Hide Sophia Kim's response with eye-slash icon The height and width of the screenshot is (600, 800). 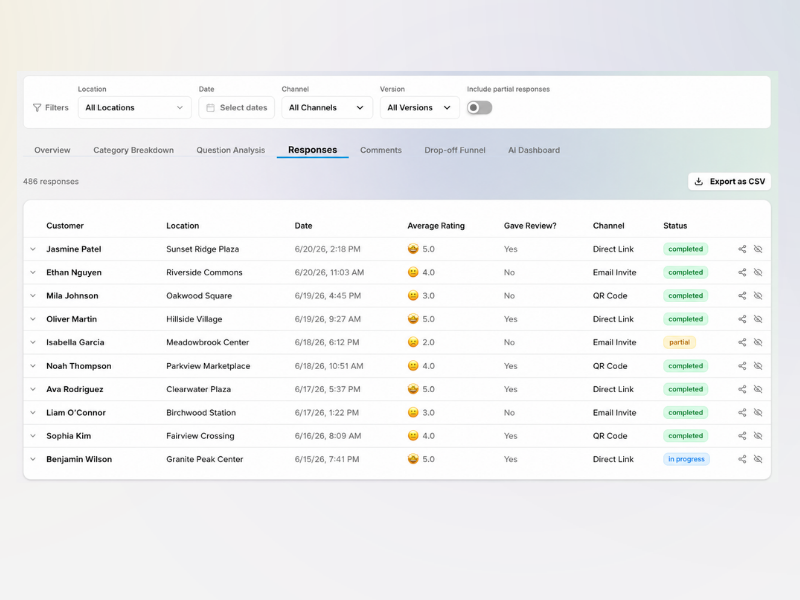pos(758,436)
